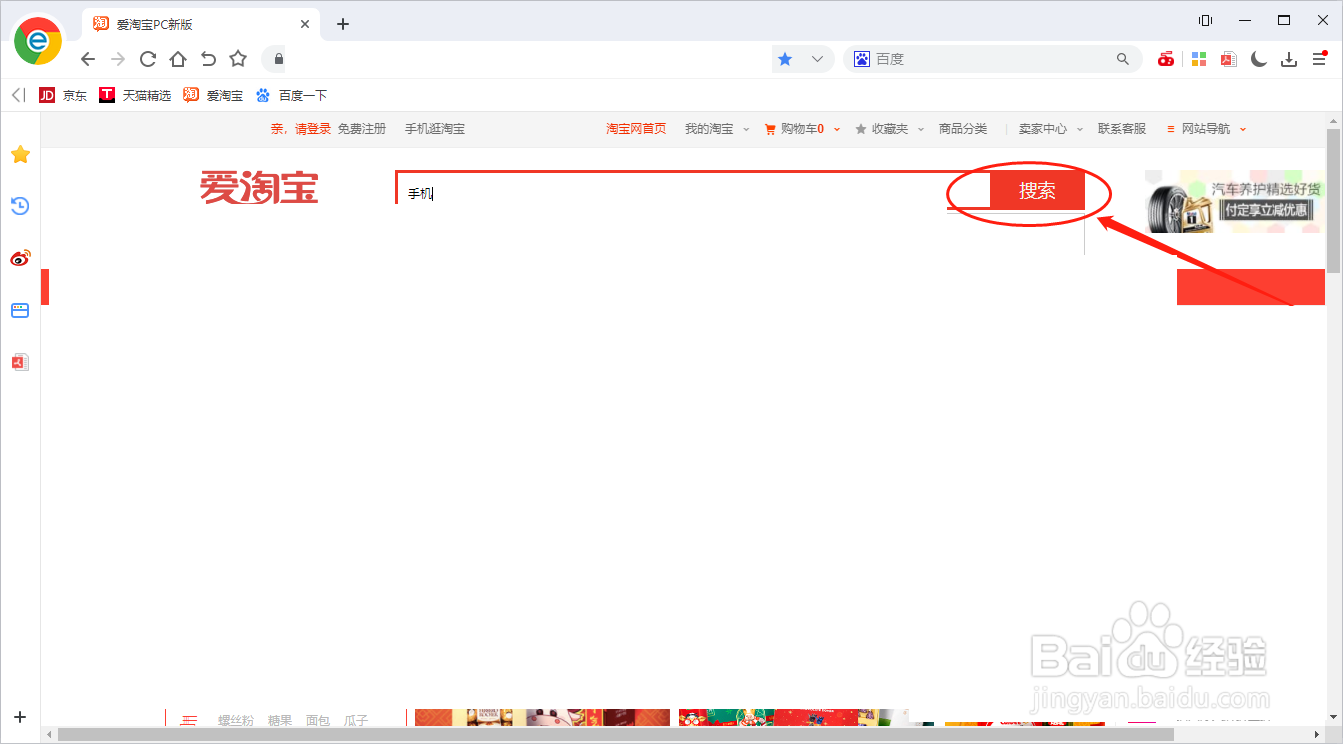Click the horizontal page scrollbar thumb
This screenshot has height=744, width=1343.
pyautogui.click(x=615, y=735)
